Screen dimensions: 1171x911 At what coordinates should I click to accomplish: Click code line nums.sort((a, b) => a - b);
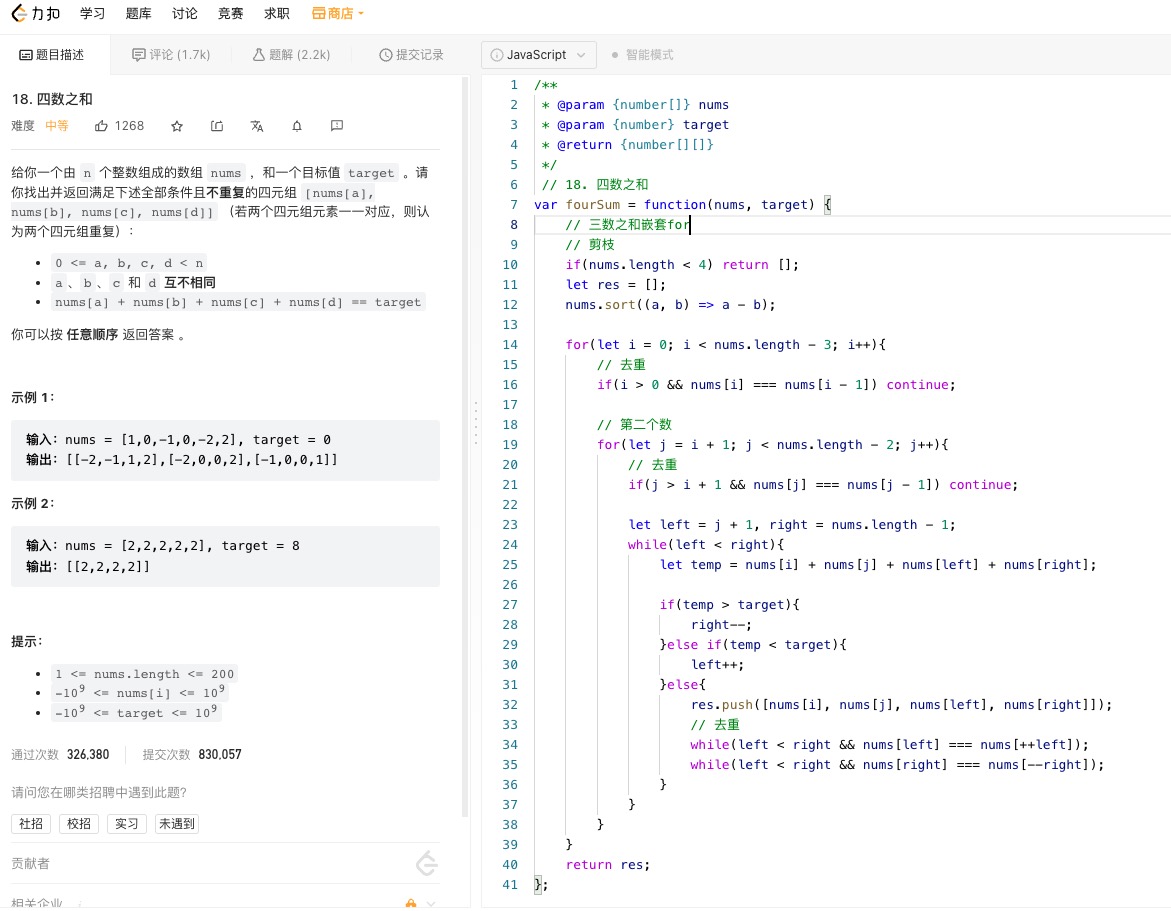pyautogui.click(x=670, y=304)
